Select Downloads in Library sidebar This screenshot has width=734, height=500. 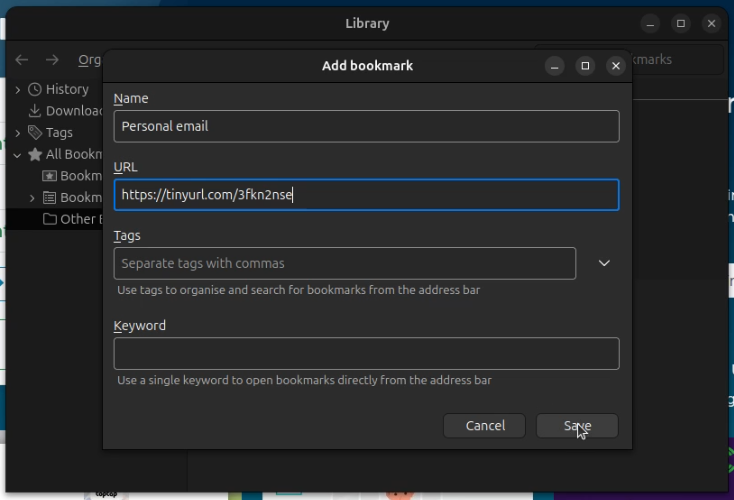pos(74,111)
